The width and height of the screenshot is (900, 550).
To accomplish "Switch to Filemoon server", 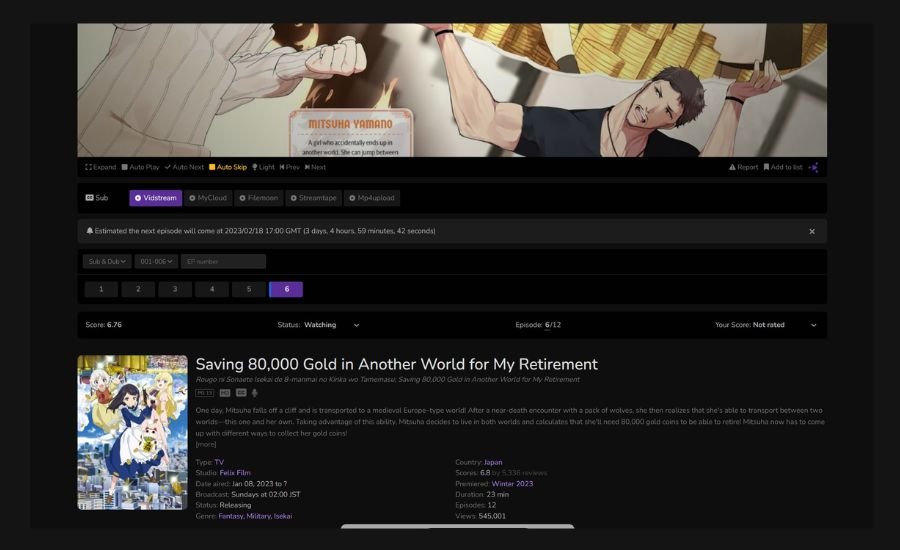I will point(258,197).
